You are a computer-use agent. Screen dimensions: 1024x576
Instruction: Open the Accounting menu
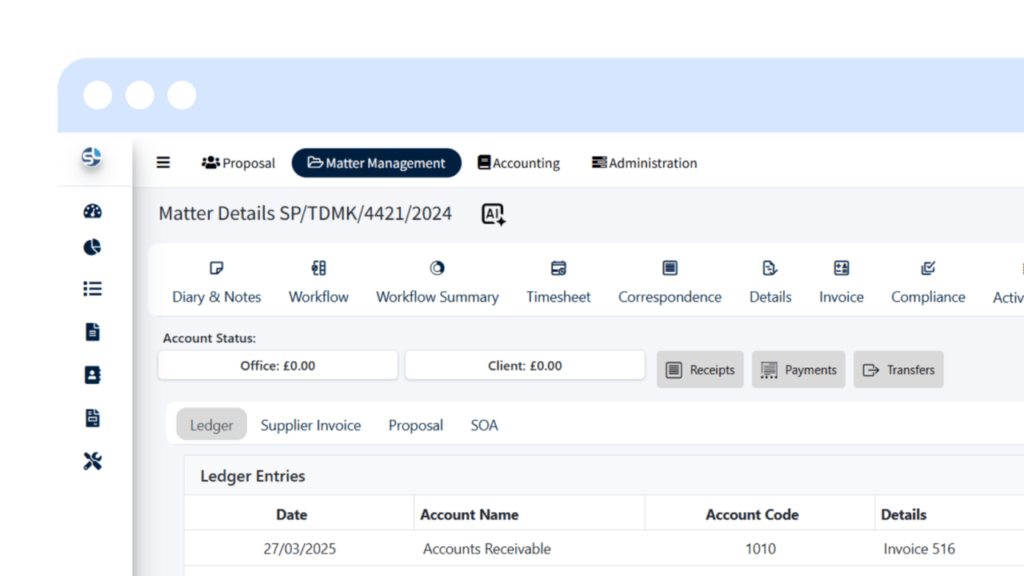518,163
